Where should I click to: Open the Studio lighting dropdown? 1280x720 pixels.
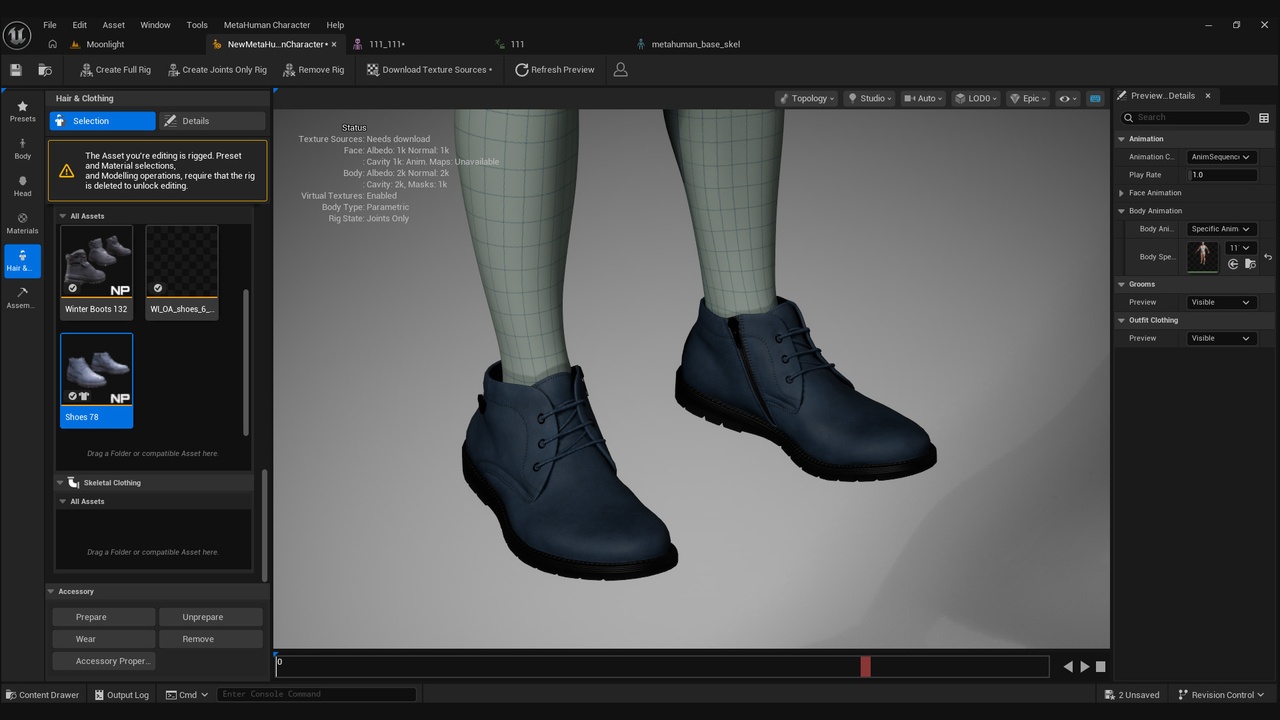(x=870, y=98)
